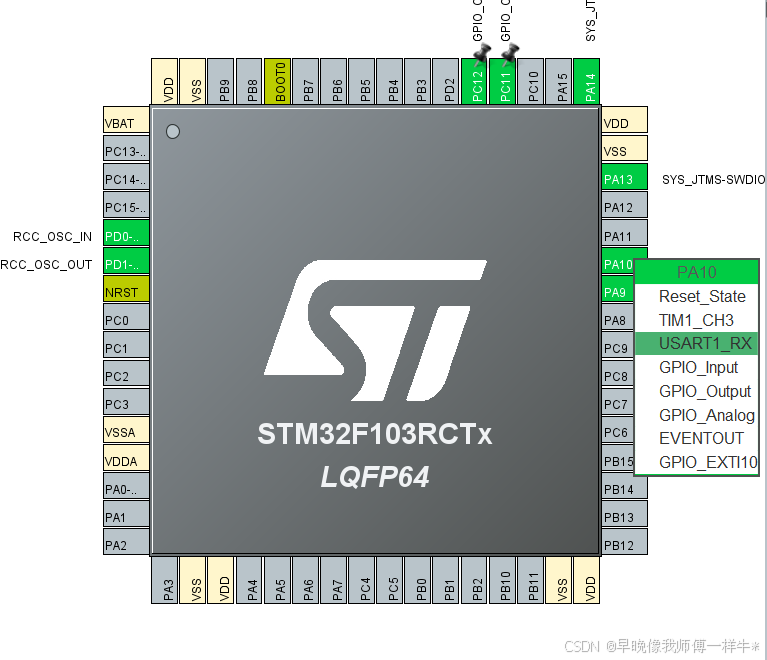Viewport: 767px width, 660px height.
Task: Select pin PB10
Action: point(502,580)
